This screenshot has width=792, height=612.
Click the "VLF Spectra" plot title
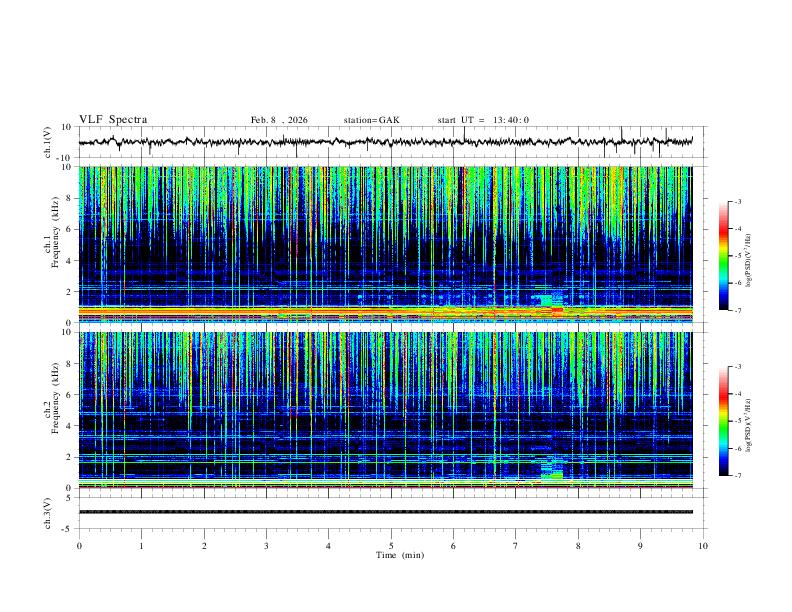(113, 120)
